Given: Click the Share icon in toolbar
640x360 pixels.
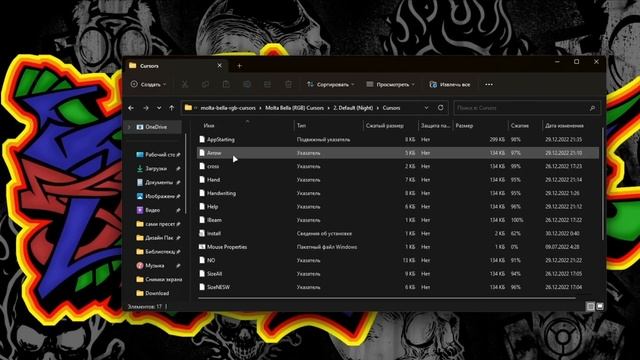Looking at the screenshot, I should (x=267, y=84).
